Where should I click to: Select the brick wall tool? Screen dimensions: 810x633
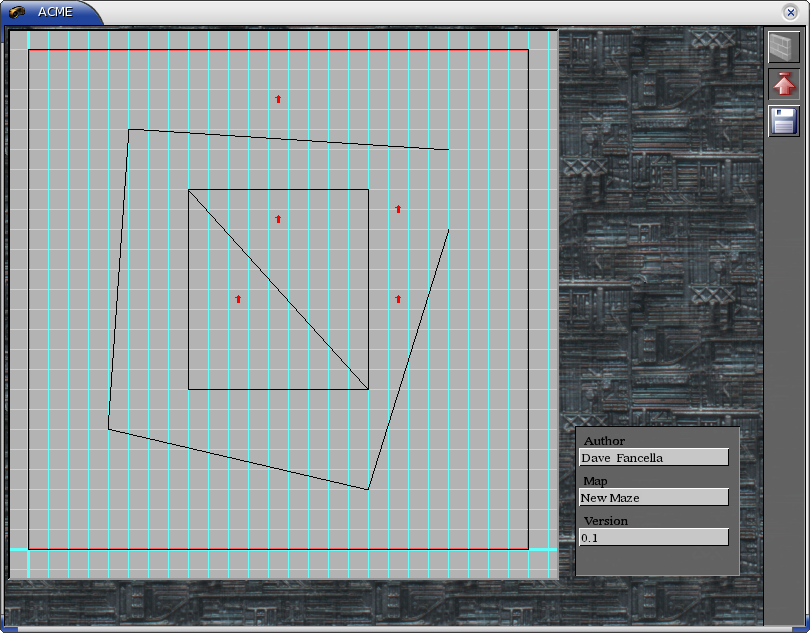(784, 47)
